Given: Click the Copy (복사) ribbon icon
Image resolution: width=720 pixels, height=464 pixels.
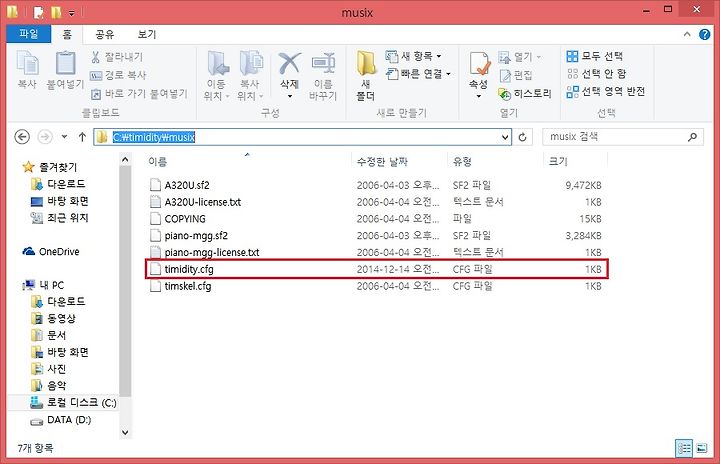Looking at the screenshot, I should click(27, 63).
